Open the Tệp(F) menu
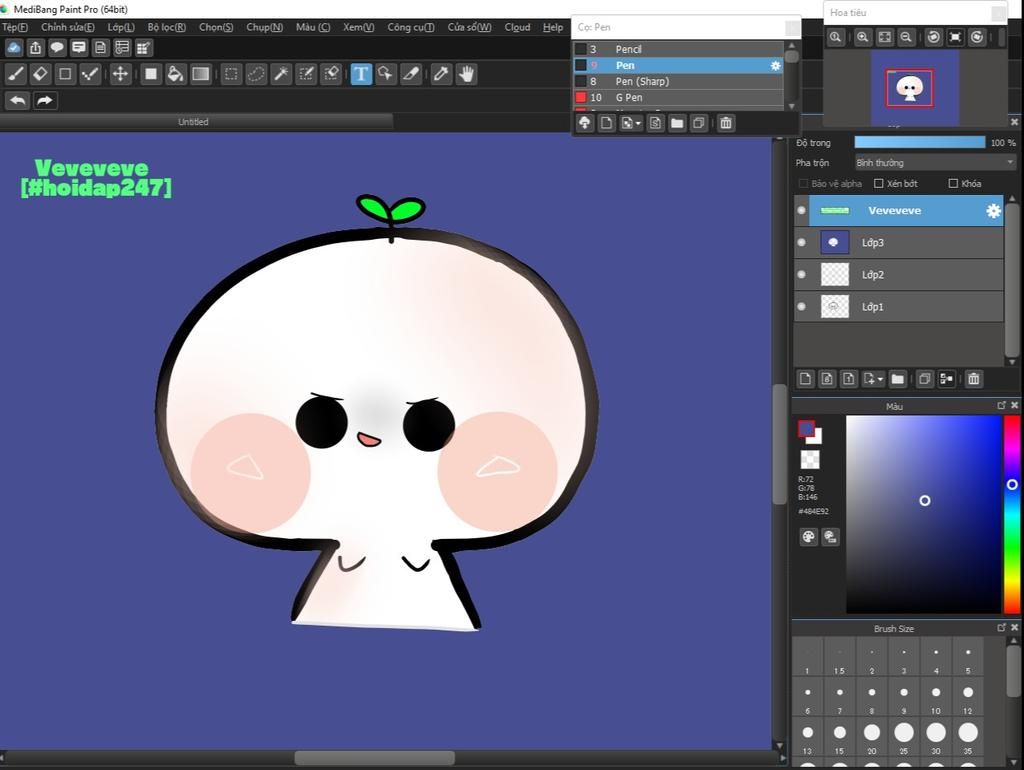 click(x=15, y=27)
